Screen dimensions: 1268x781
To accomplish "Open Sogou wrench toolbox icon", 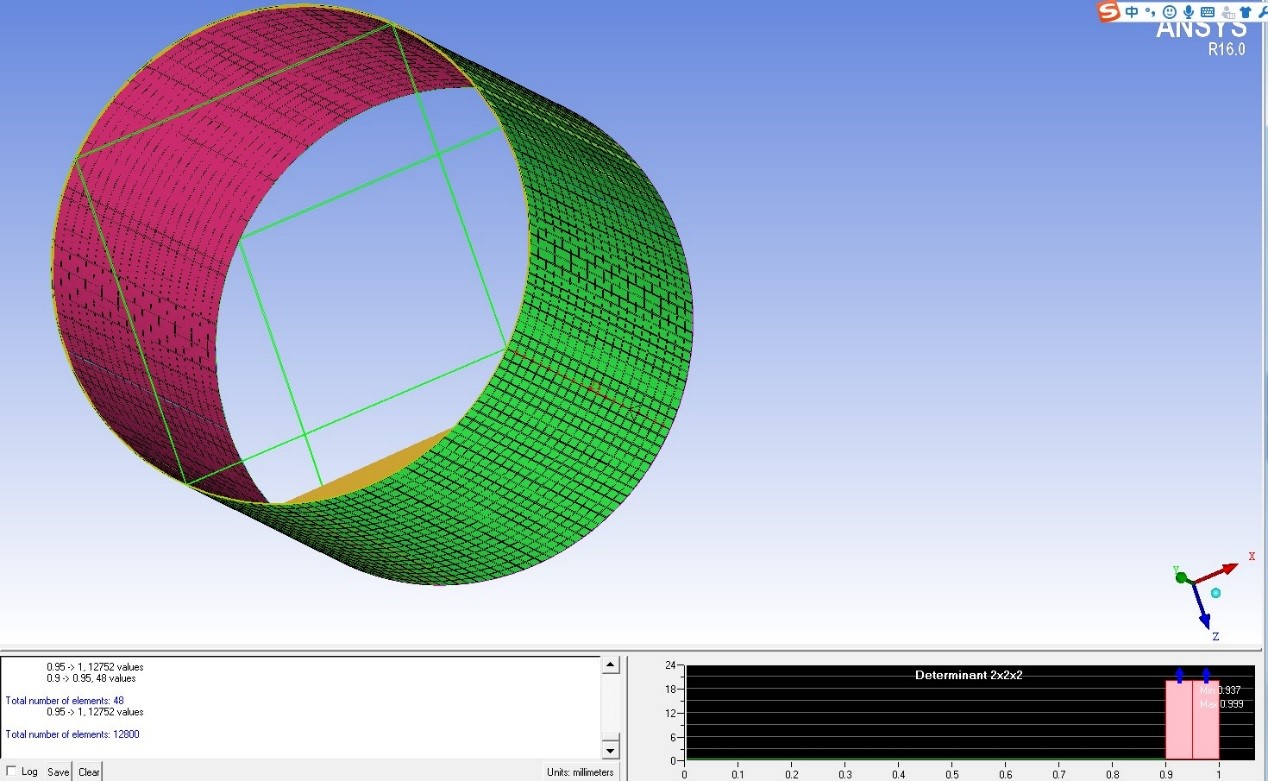I will click(x=1262, y=12).
